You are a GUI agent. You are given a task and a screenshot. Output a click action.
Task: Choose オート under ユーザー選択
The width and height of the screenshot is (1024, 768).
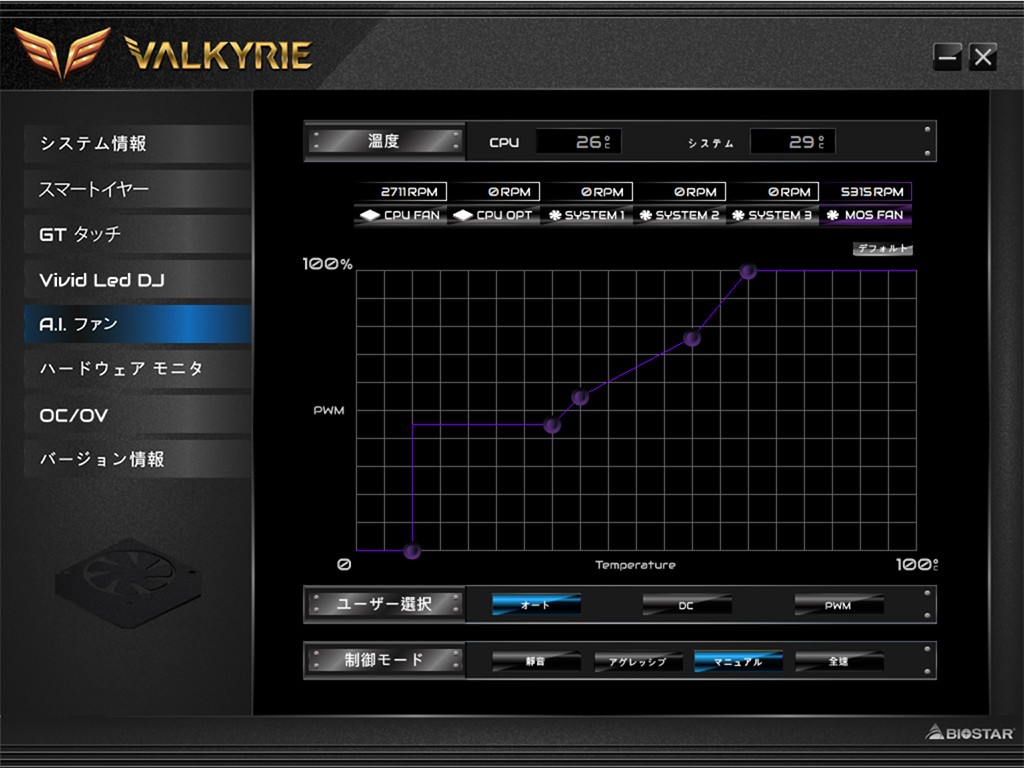[x=536, y=605]
